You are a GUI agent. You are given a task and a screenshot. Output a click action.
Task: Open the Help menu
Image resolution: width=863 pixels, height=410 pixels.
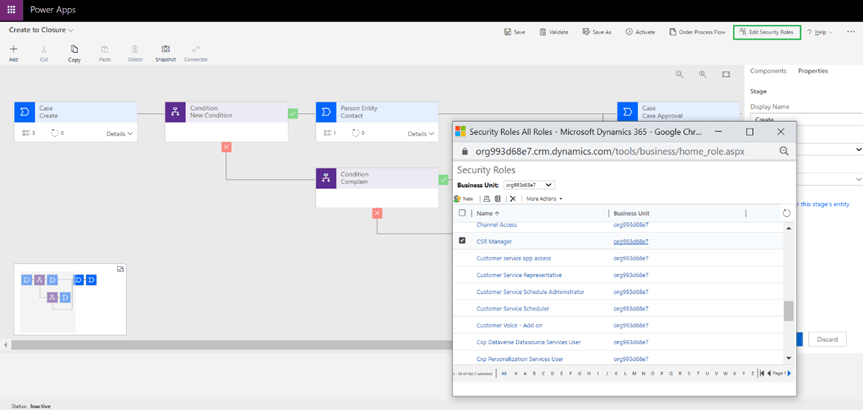820,32
